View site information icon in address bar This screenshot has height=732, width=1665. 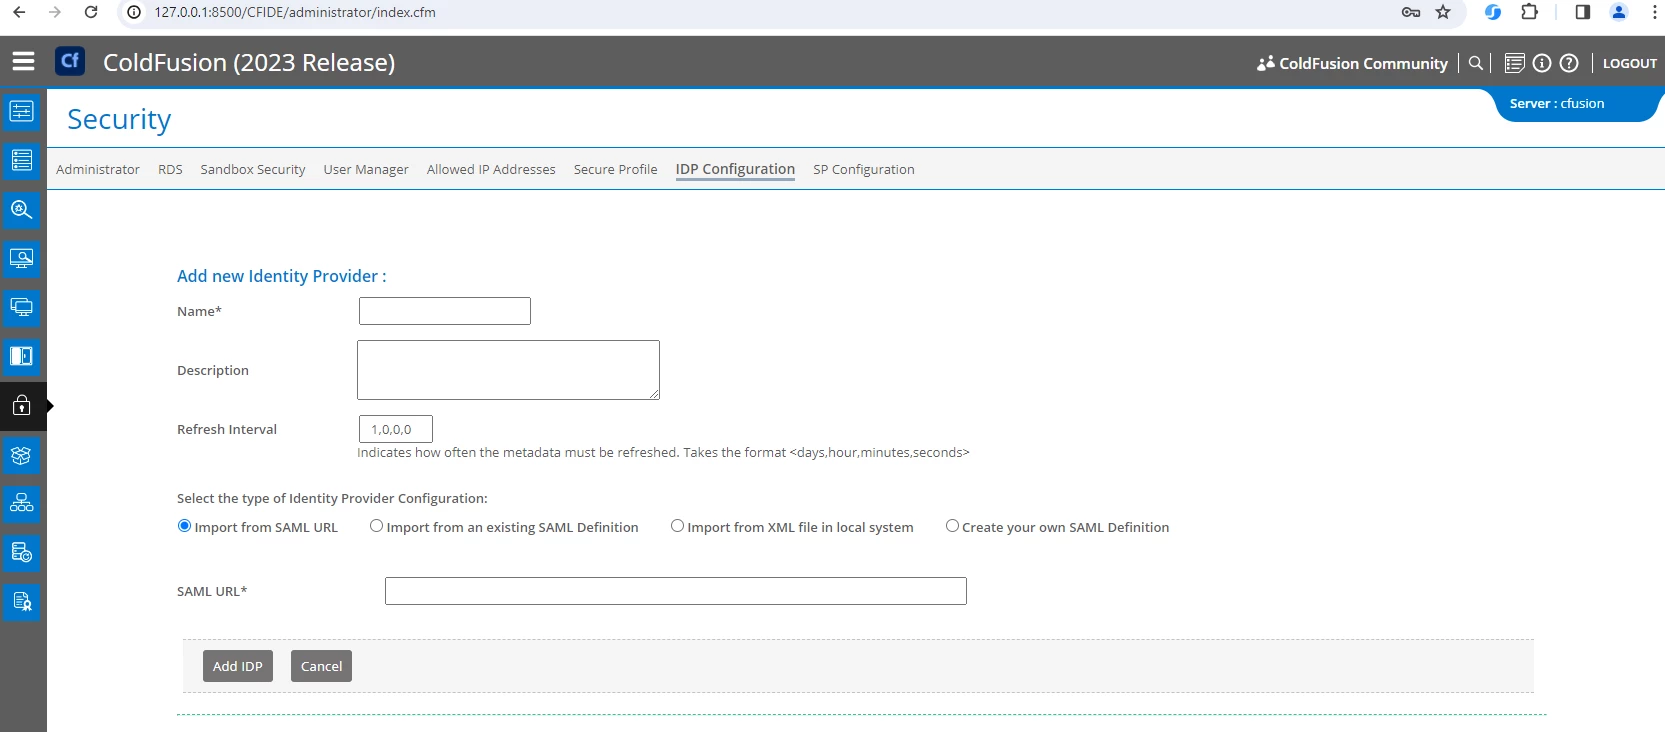click(134, 12)
